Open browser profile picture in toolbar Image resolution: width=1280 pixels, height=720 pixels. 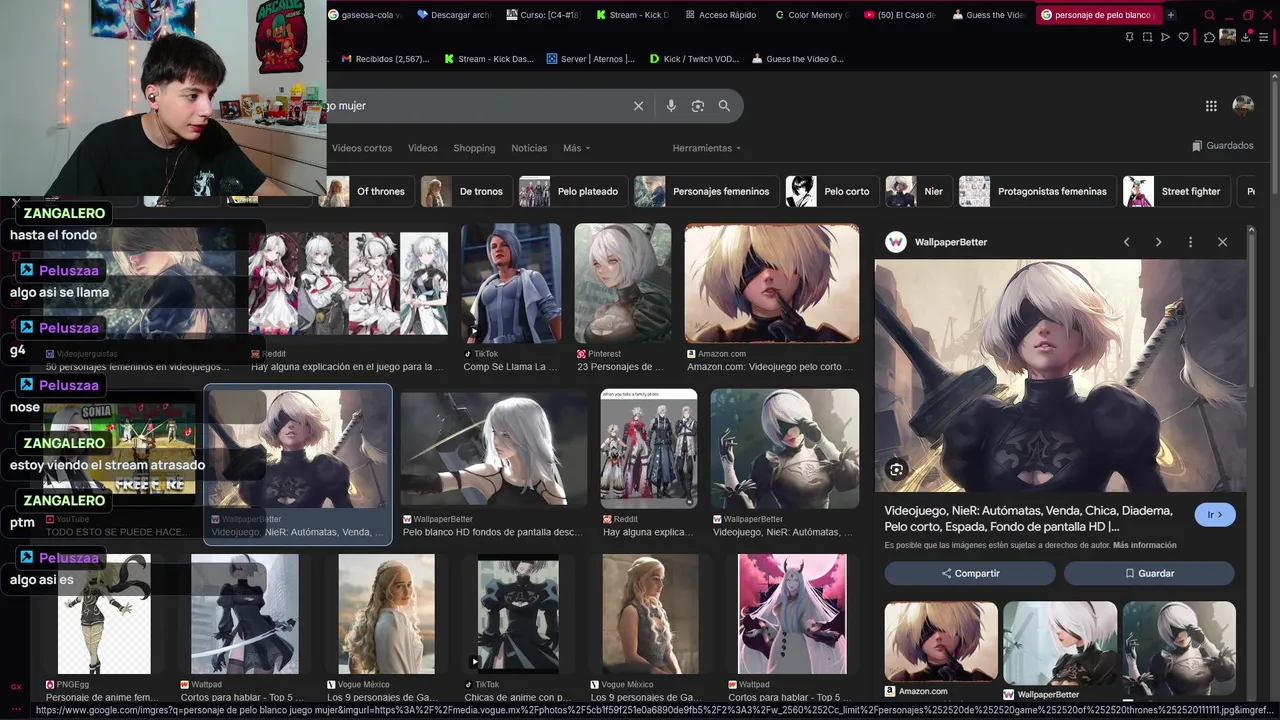coord(1227,37)
